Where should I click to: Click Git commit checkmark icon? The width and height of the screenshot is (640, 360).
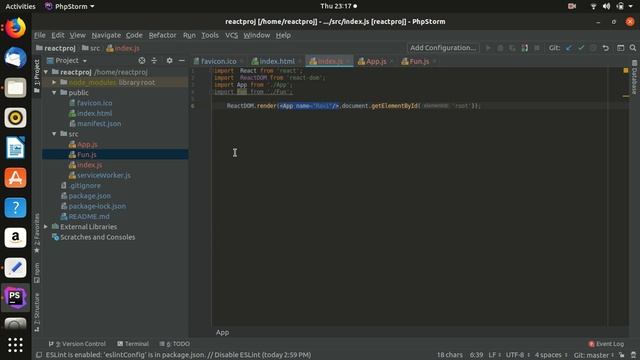point(581,48)
